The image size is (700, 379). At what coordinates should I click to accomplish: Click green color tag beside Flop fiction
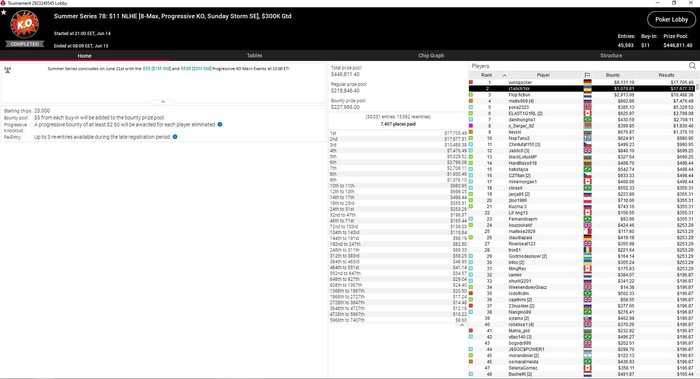471,95
